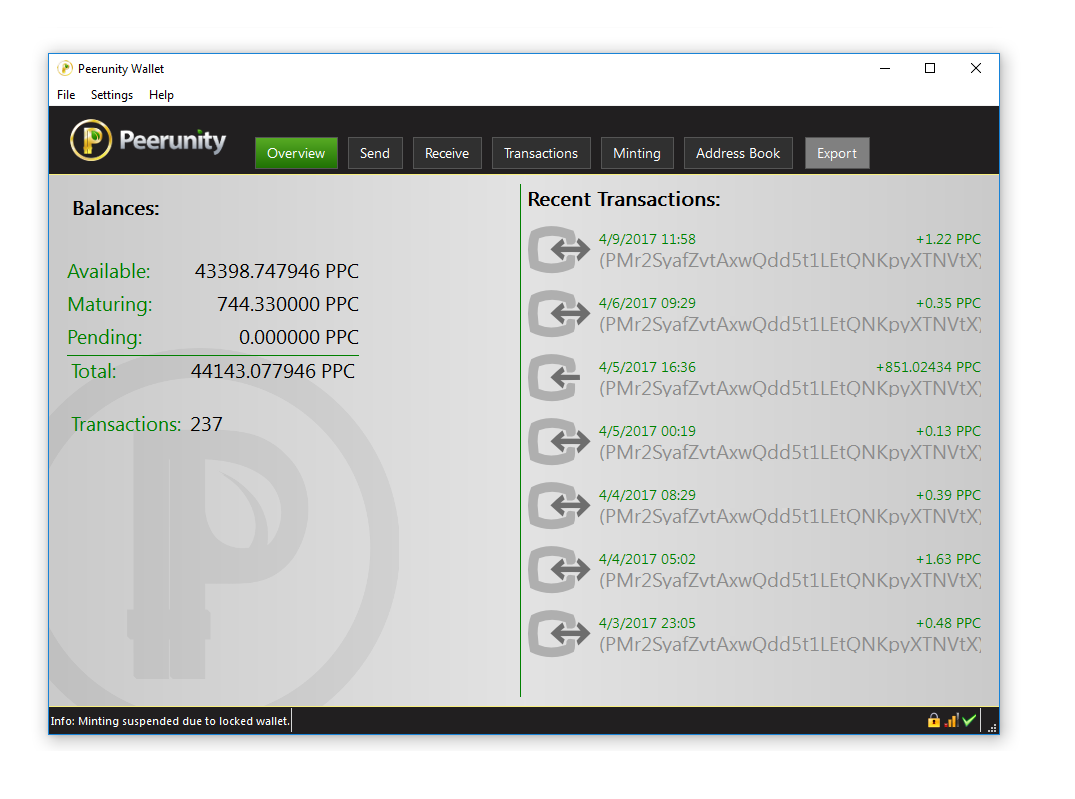Click the Peerunity logo in header
Screen dimensions: 1075x799
coord(148,141)
